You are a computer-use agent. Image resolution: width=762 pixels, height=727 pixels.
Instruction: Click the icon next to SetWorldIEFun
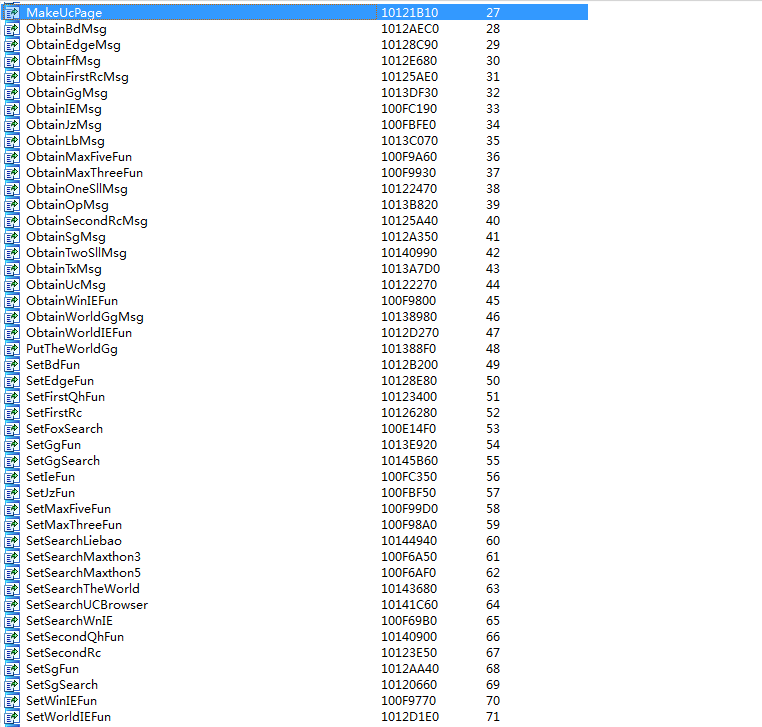coord(12,717)
